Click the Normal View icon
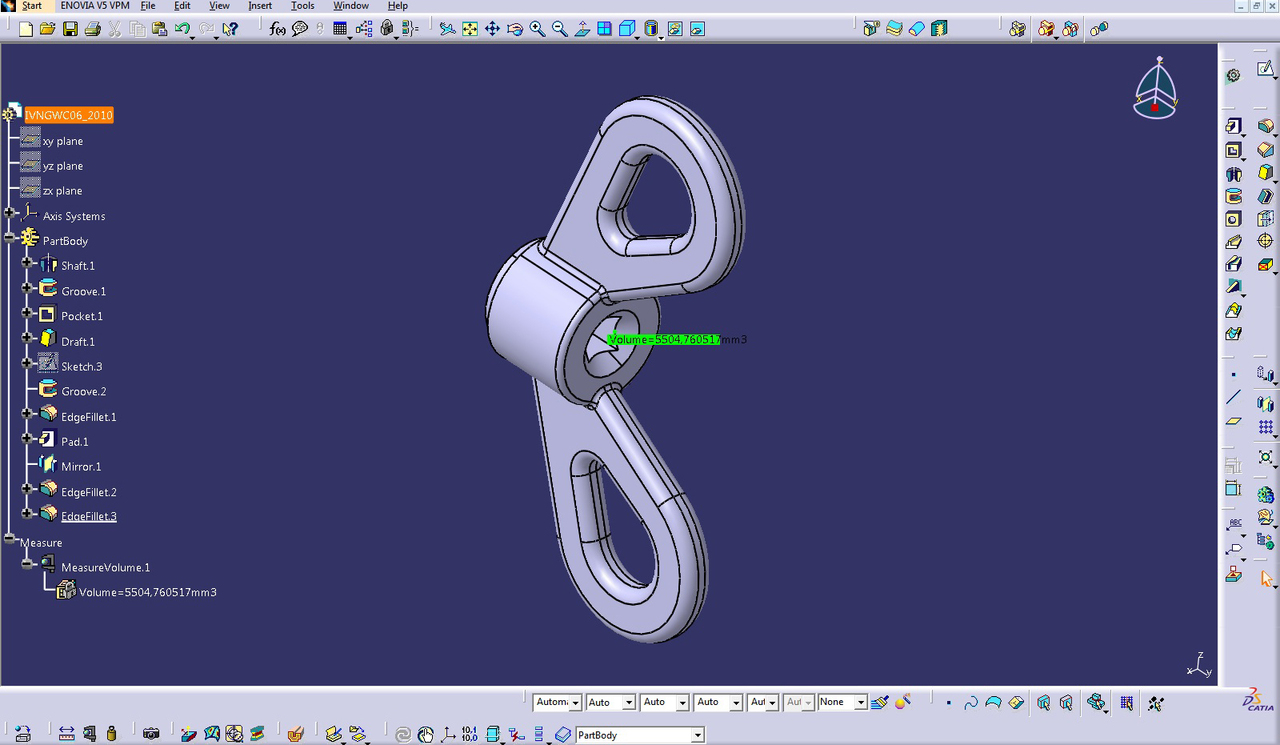1280x745 pixels. (x=582, y=29)
